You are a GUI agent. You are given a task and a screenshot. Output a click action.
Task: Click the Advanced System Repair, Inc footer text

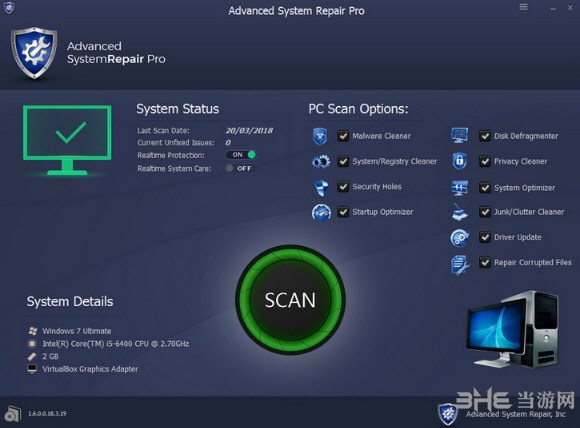point(516,414)
